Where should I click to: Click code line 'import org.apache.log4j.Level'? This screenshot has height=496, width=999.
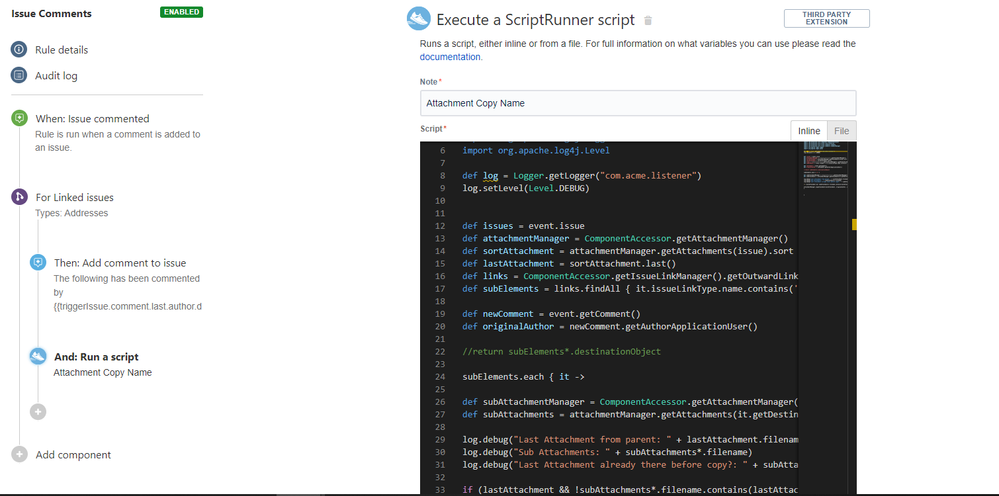[x=536, y=151]
